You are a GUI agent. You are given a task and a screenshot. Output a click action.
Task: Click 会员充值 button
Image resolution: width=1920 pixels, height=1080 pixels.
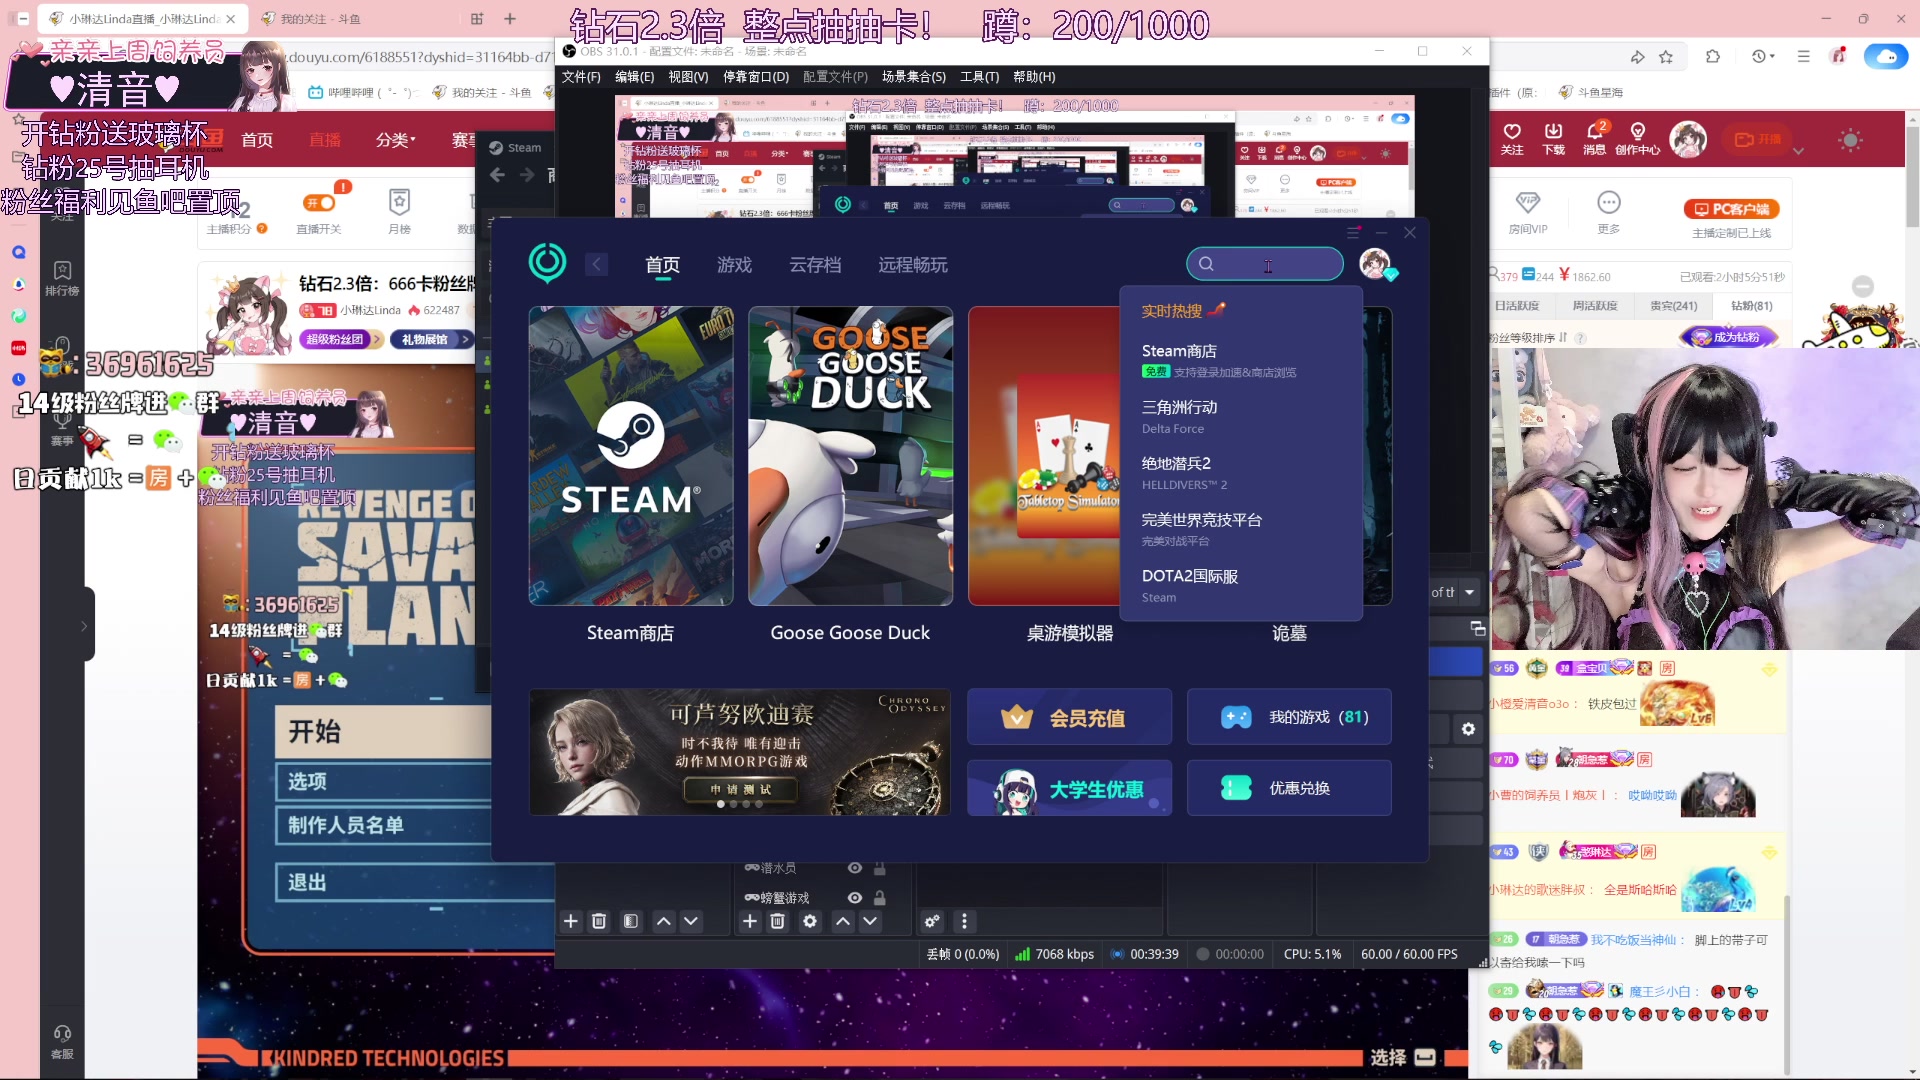[x=1069, y=717]
